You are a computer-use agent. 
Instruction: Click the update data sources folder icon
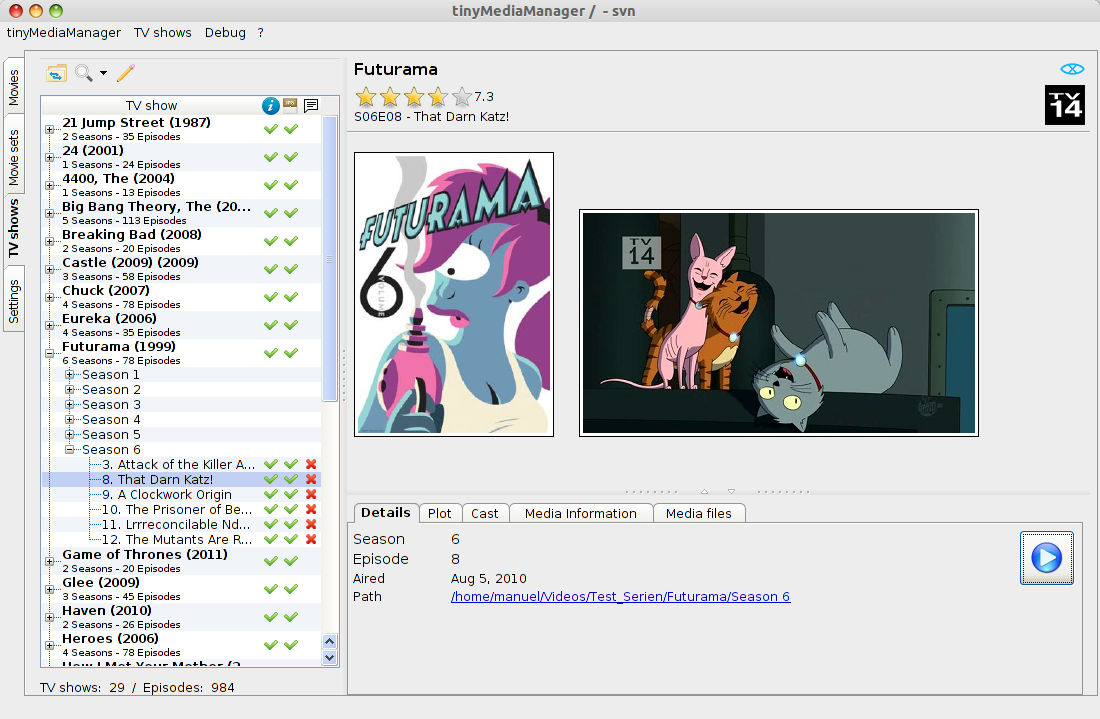[56, 73]
